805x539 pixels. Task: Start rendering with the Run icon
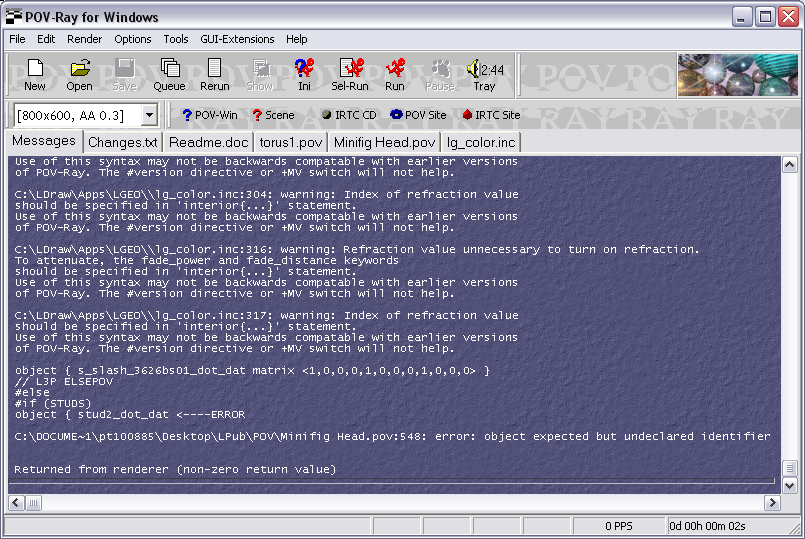pyautogui.click(x=395, y=75)
